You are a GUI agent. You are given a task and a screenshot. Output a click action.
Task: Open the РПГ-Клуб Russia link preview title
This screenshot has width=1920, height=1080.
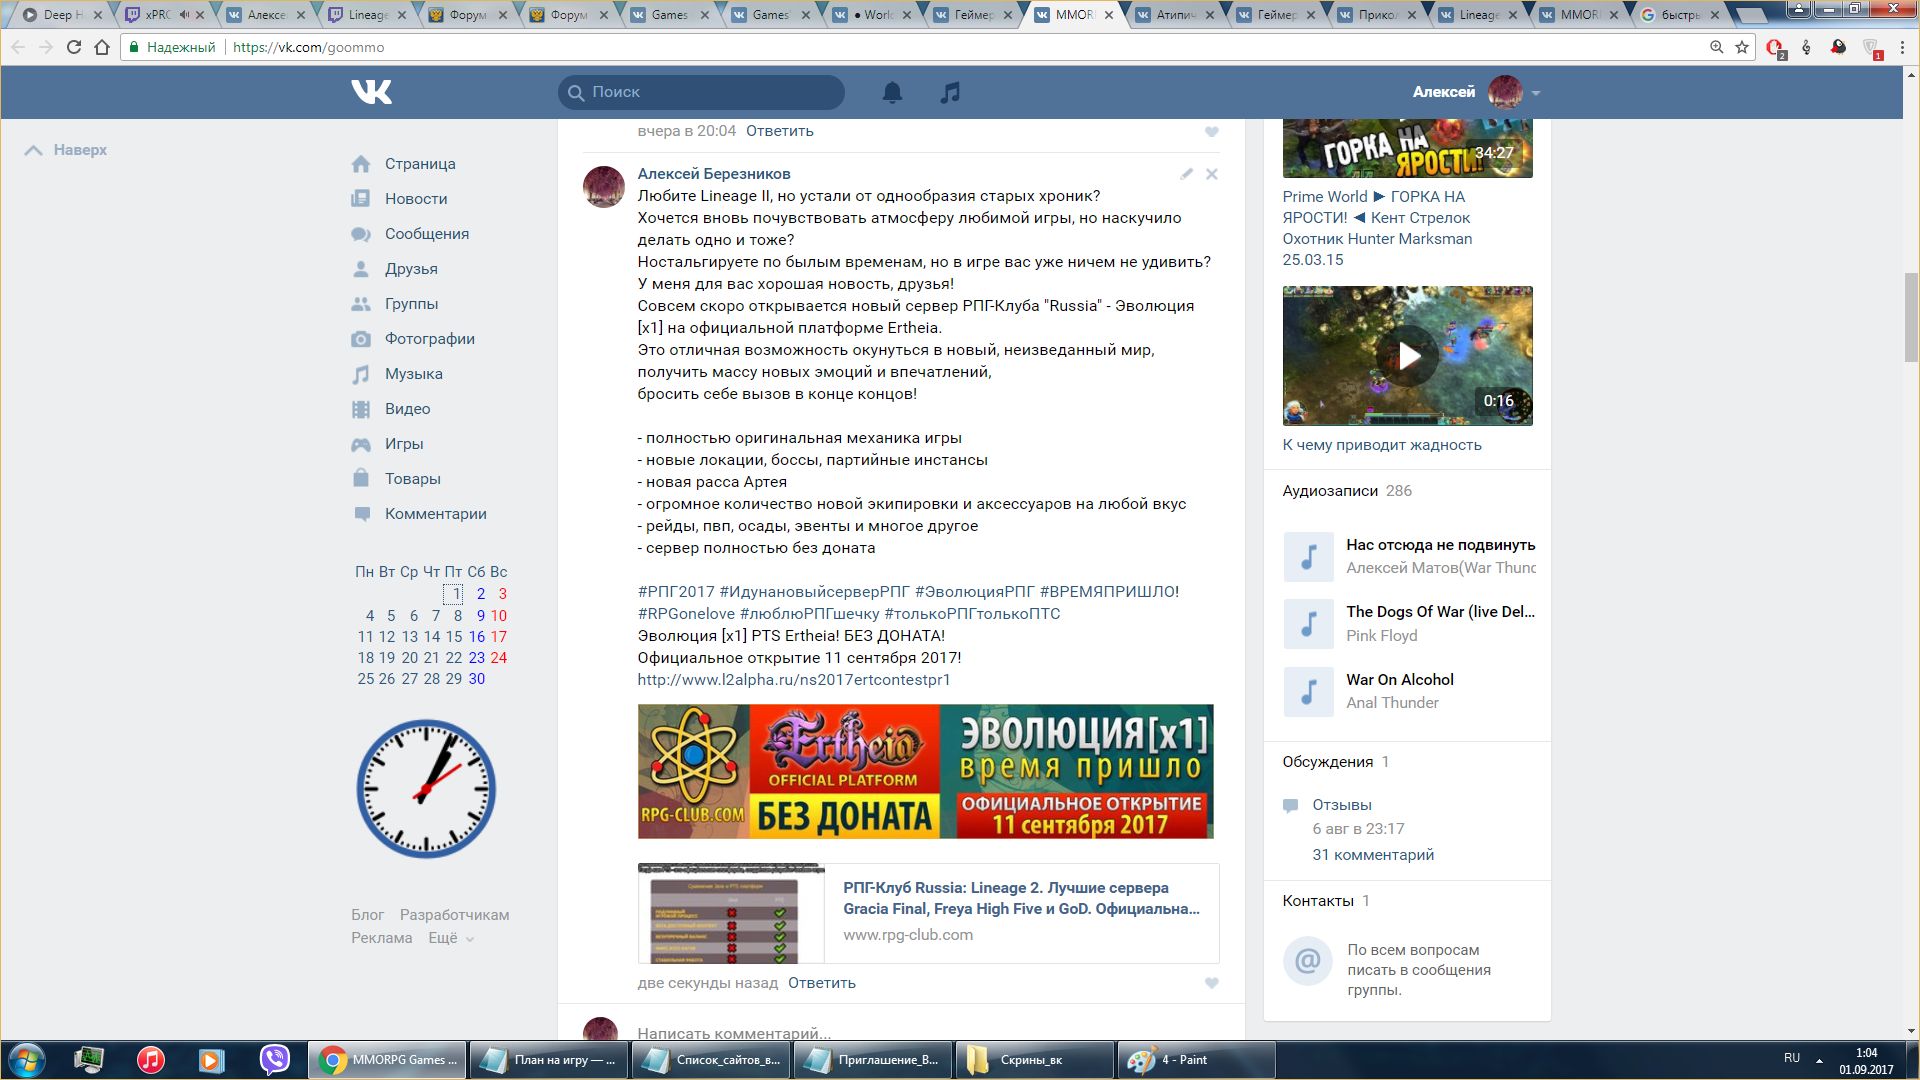[x=1021, y=898]
